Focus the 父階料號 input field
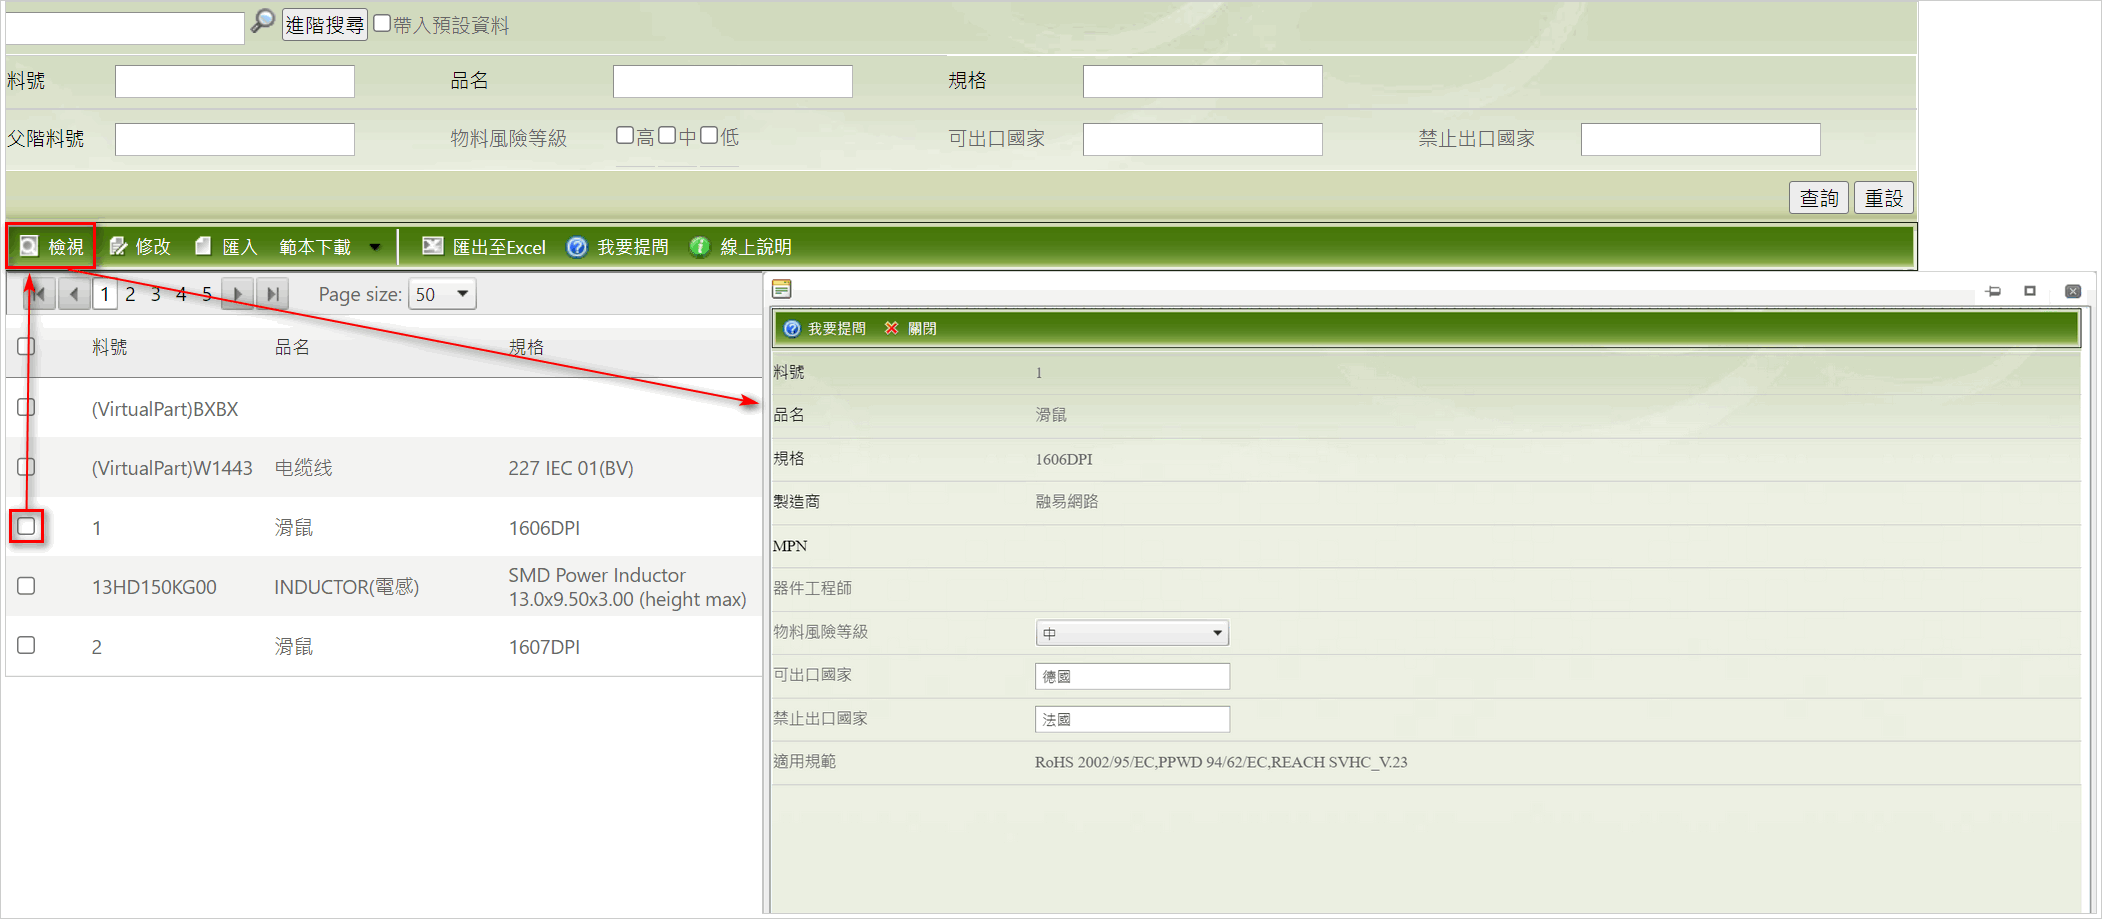Viewport: 2102px width, 919px height. coord(235,139)
